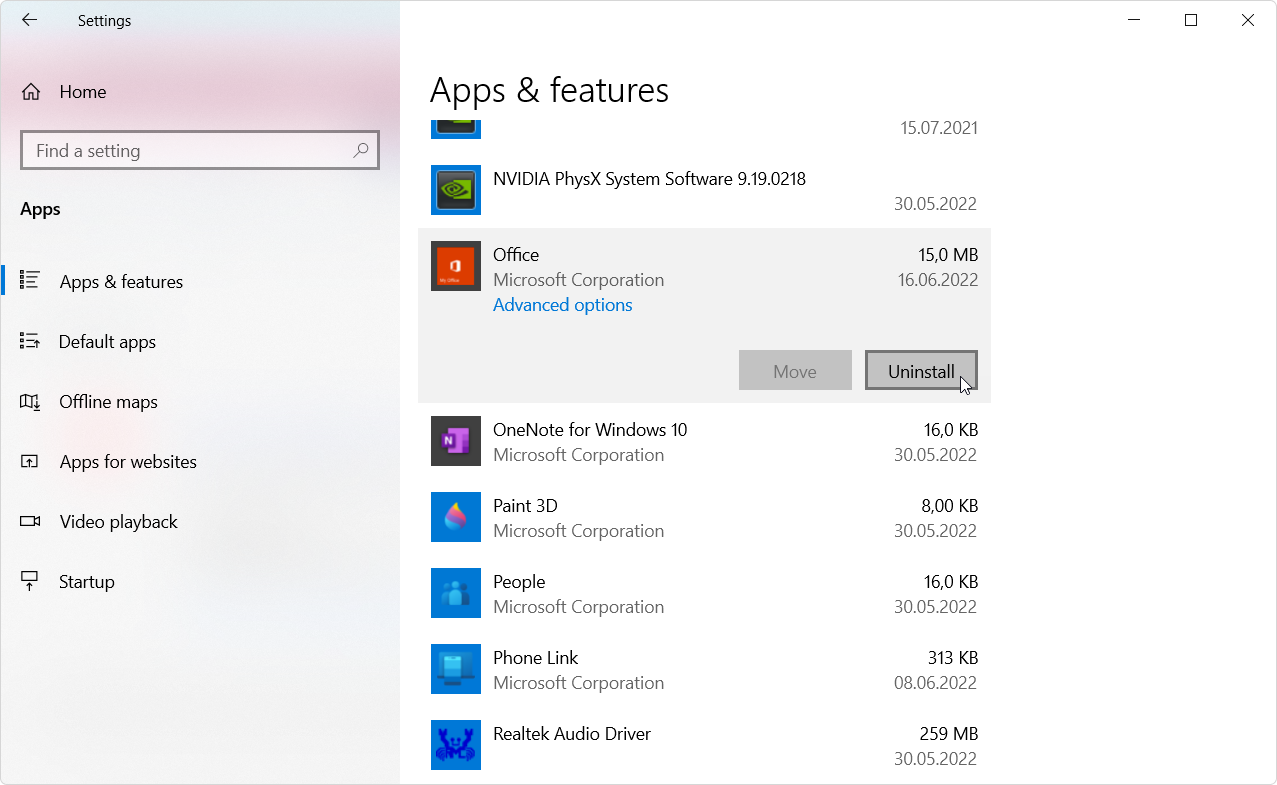
Task: Click the Paint 3D app icon
Action: pos(456,517)
